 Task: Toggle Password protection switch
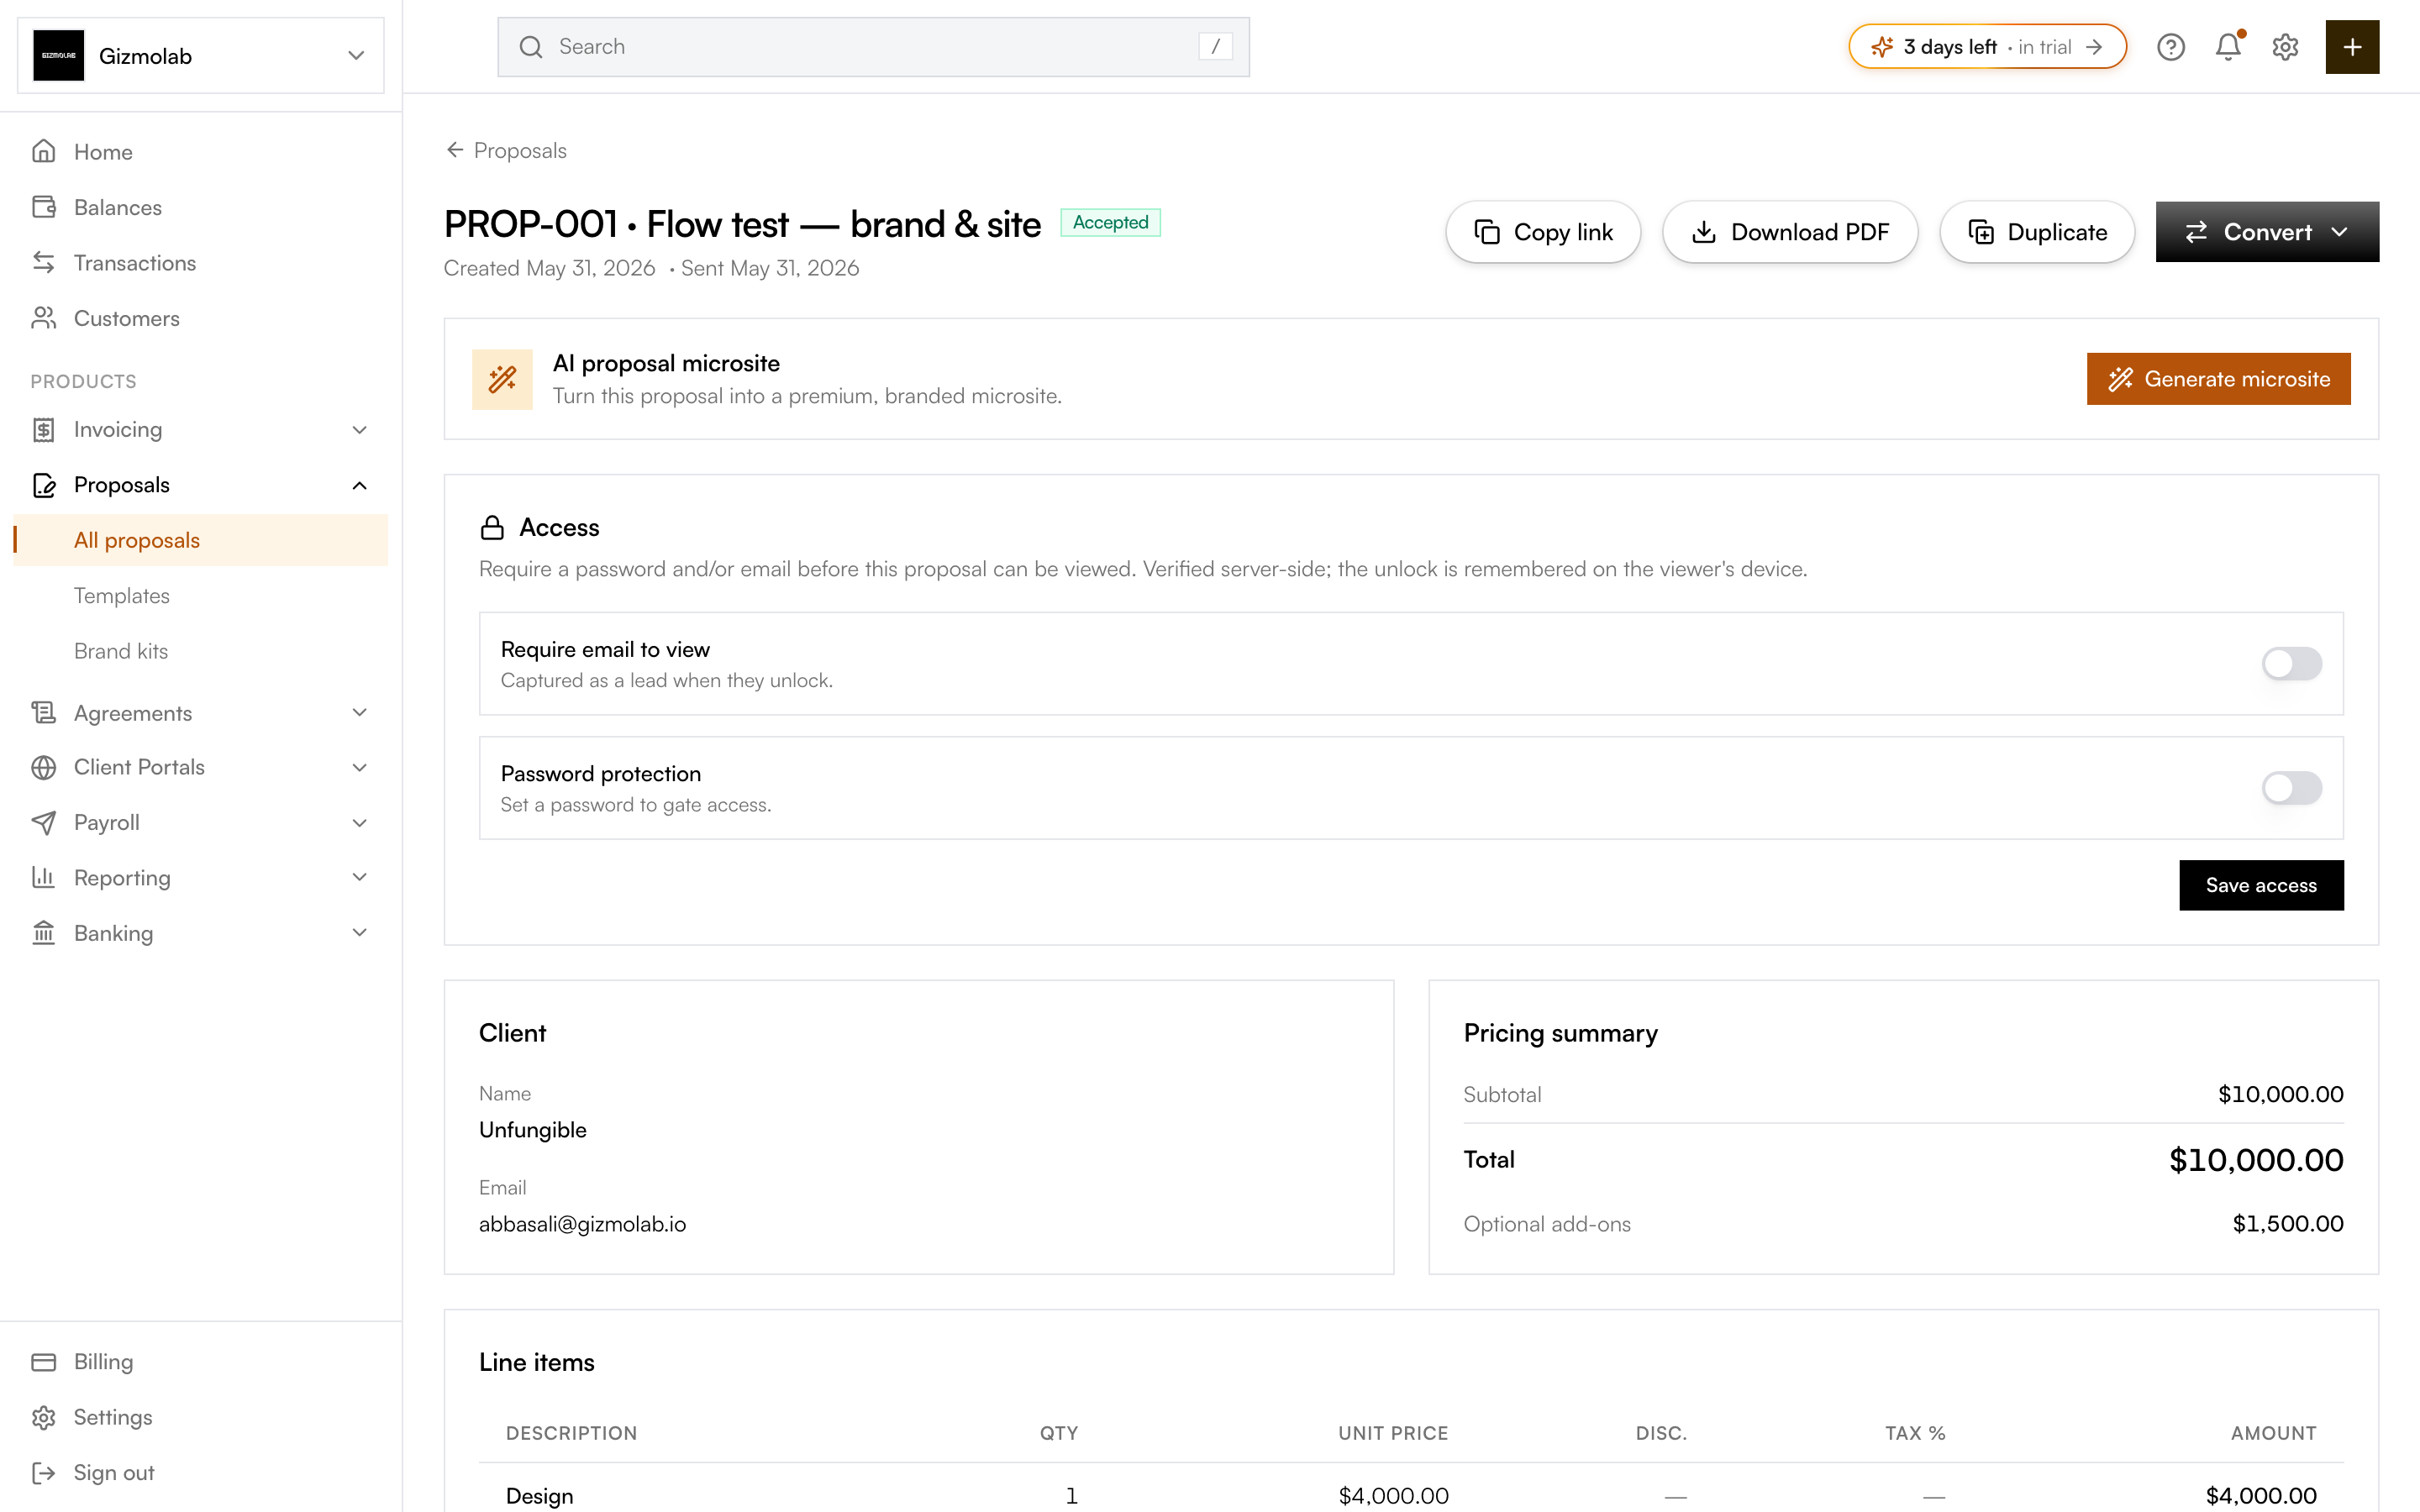[x=2291, y=788]
